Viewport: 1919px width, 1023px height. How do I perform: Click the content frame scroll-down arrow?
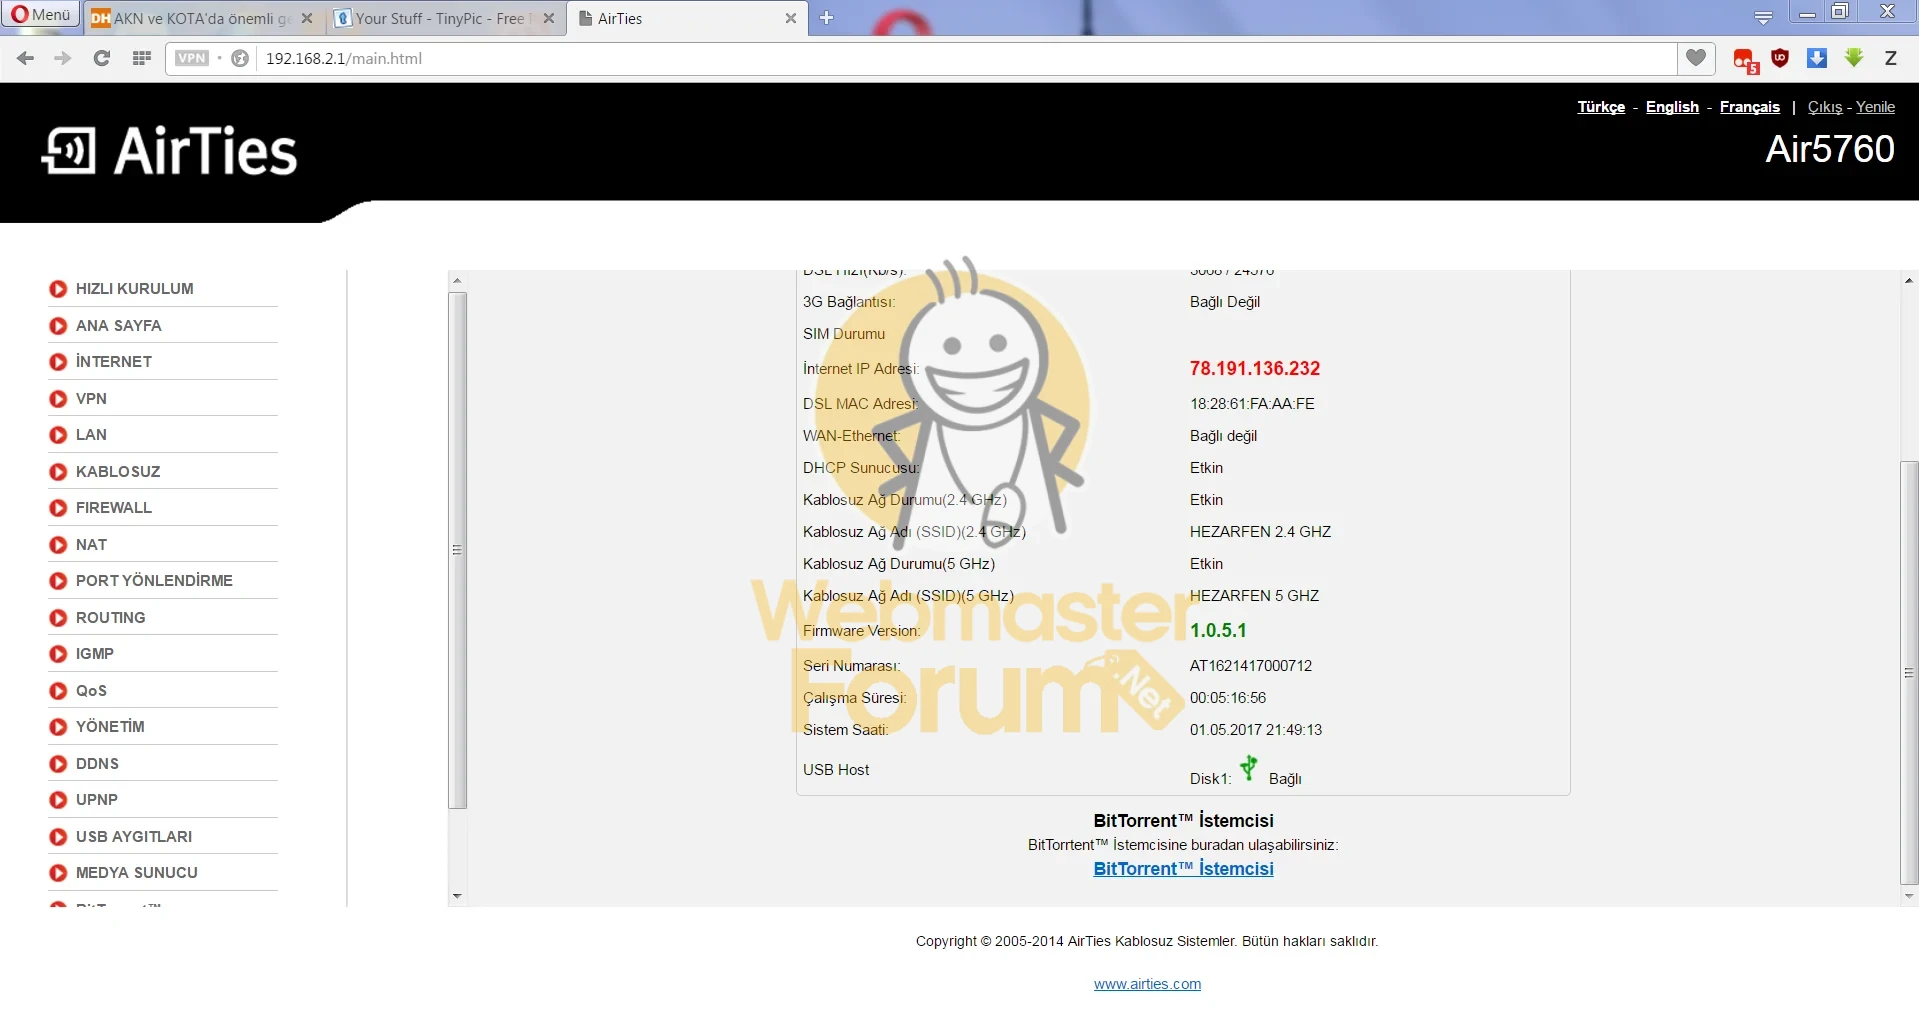click(x=457, y=896)
